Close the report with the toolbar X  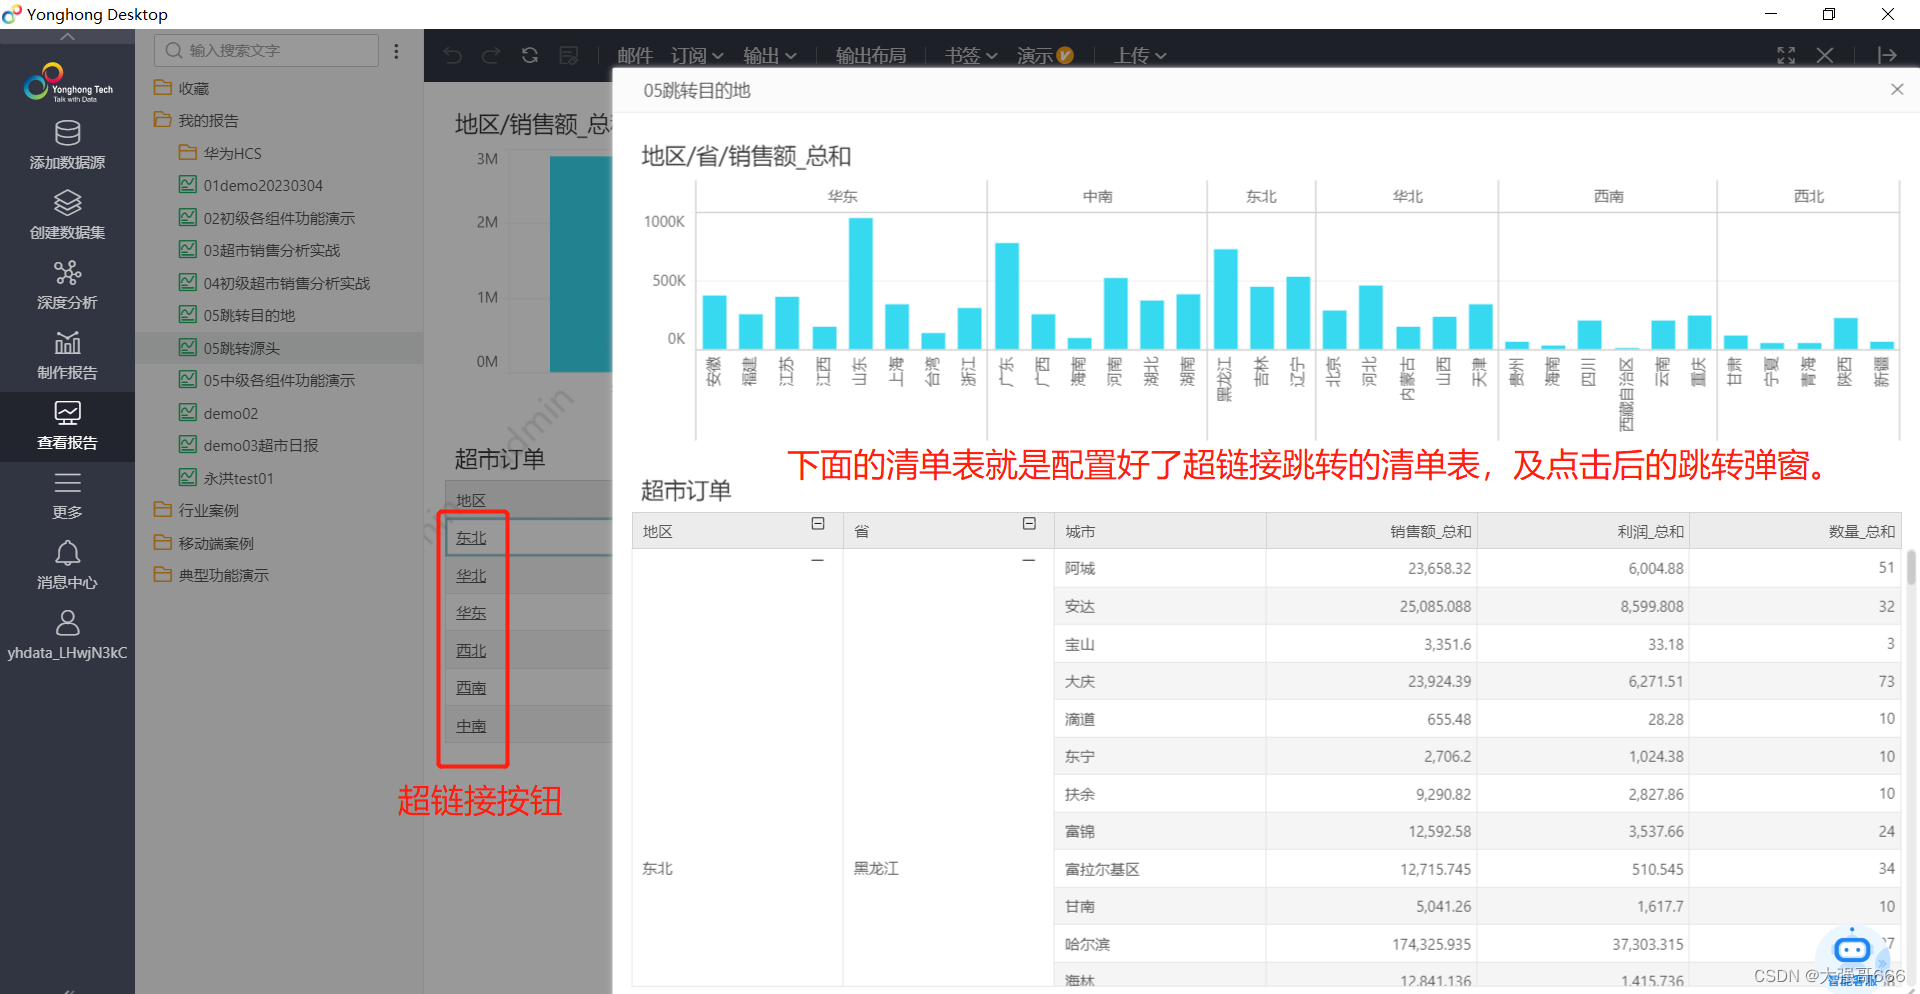(1825, 55)
